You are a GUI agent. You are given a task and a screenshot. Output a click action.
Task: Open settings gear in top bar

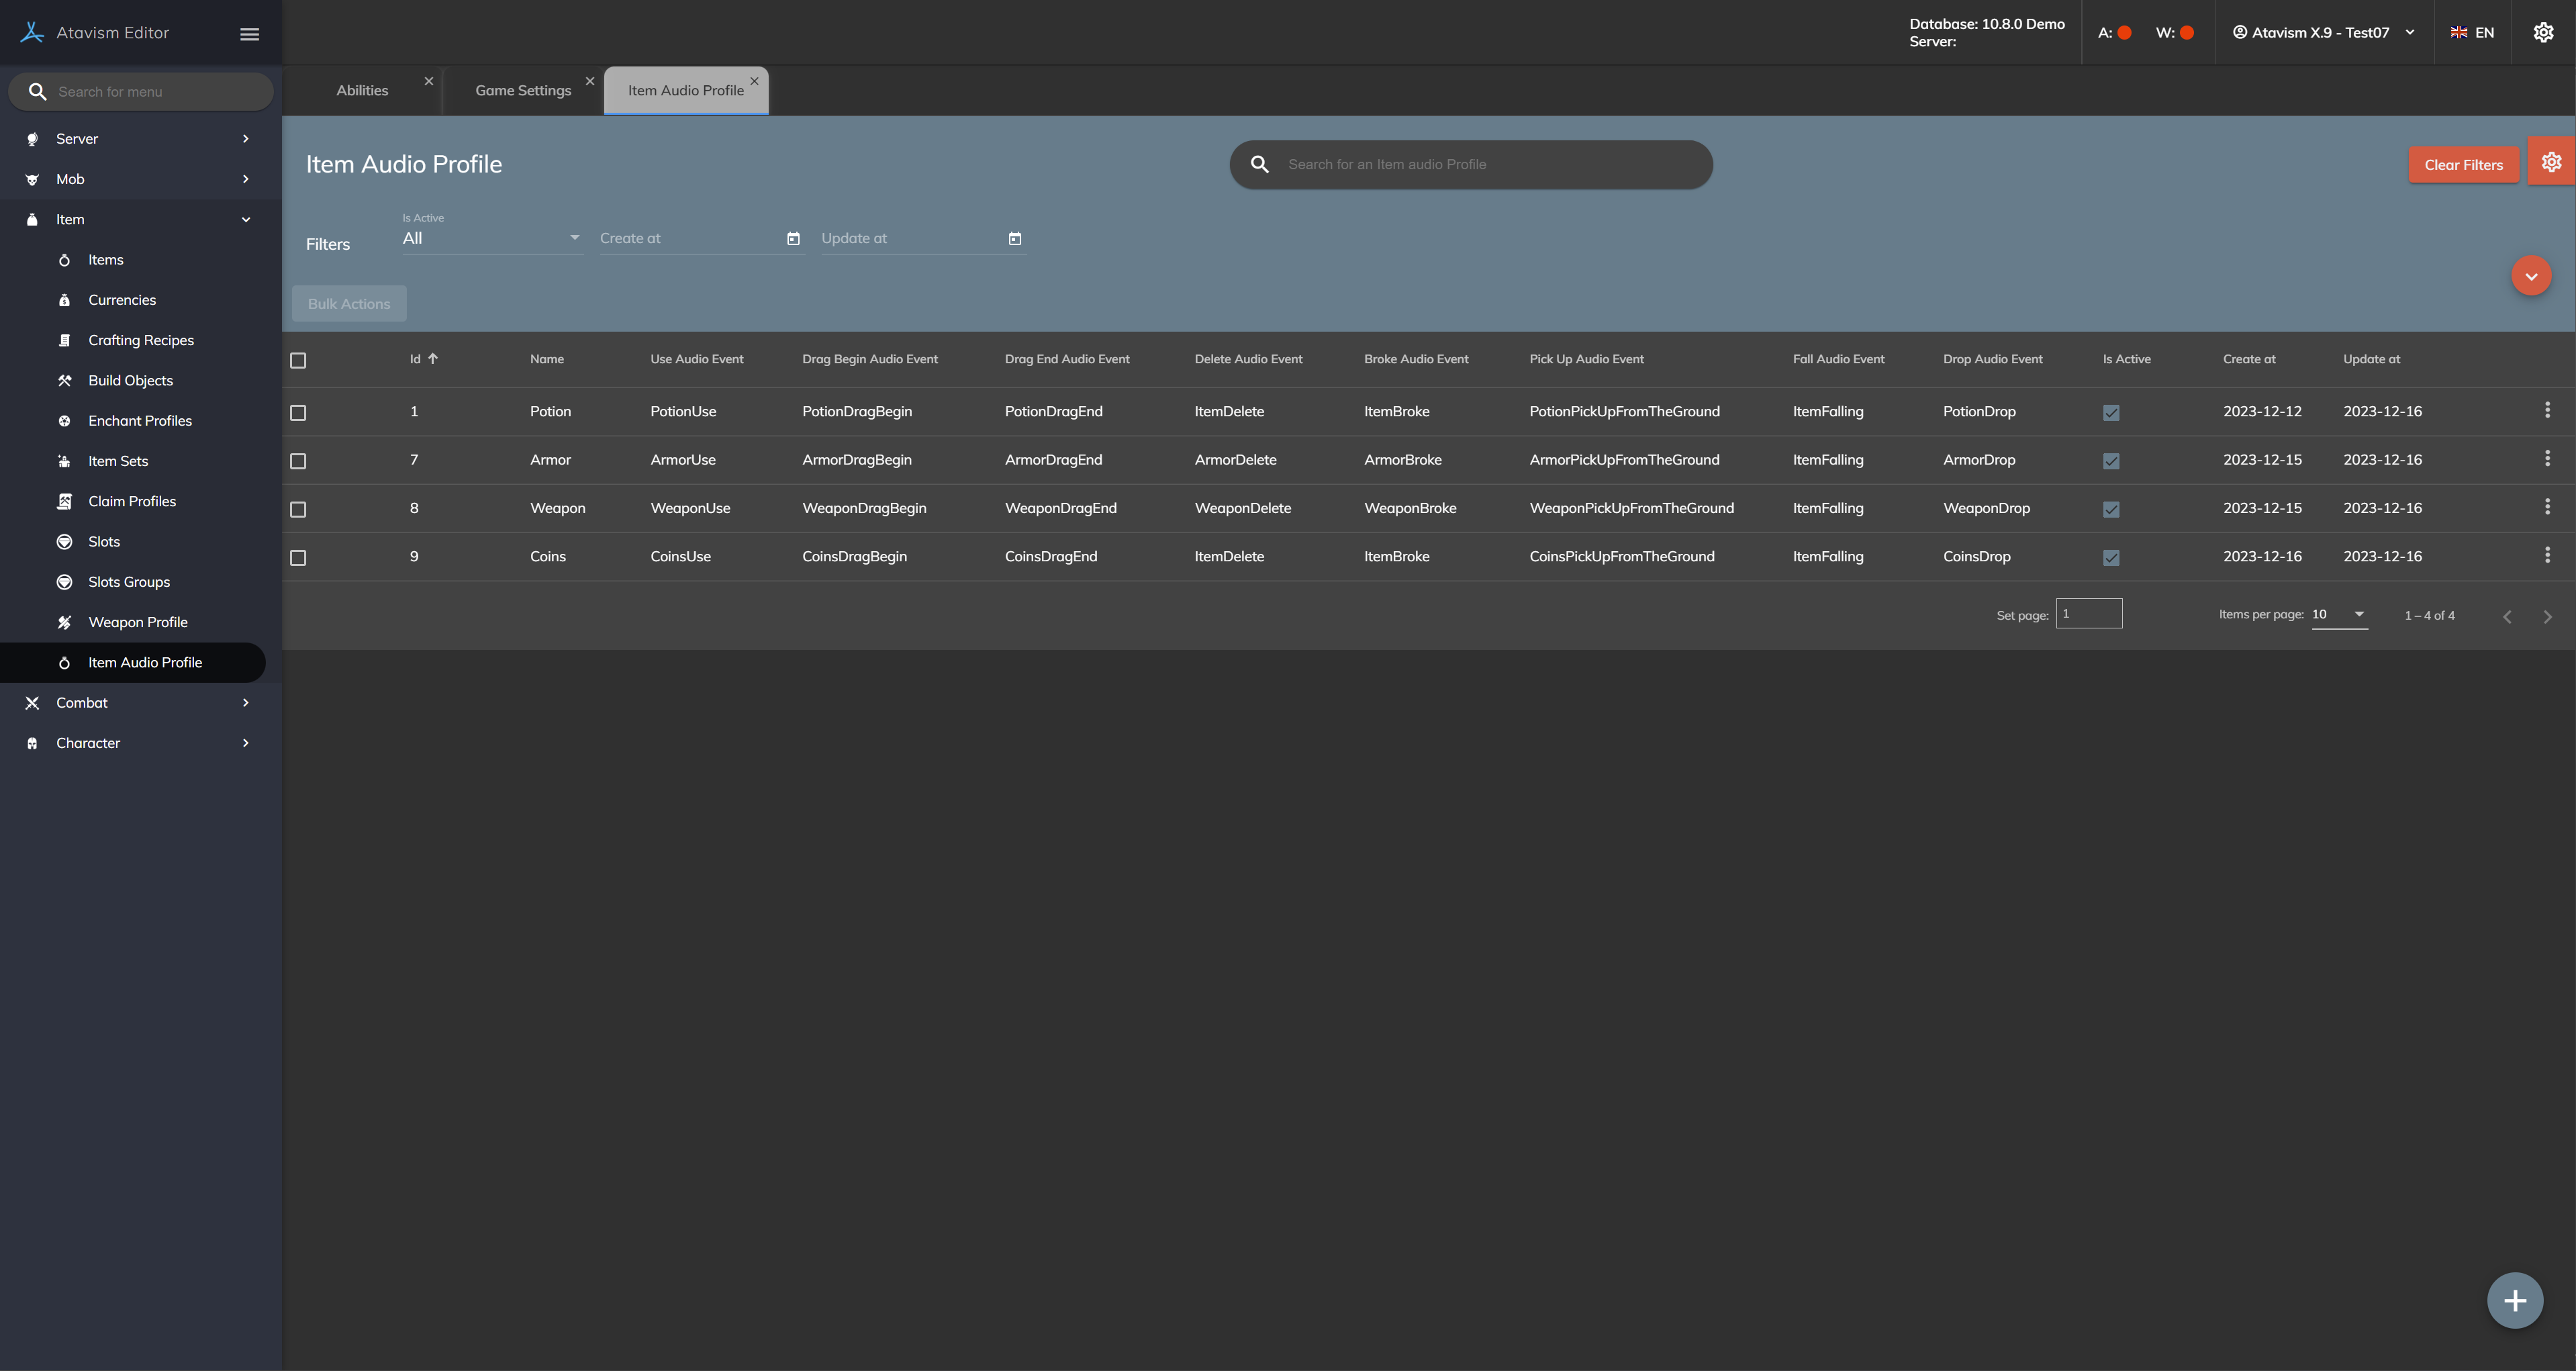pyautogui.click(x=2543, y=33)
